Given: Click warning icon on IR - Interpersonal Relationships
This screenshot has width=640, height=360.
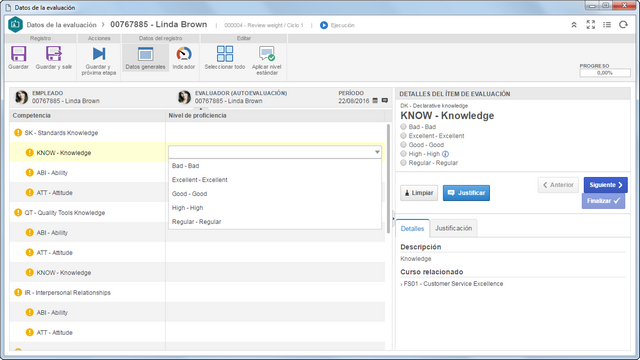Looking at the screenshot, I should coord(18,292).
